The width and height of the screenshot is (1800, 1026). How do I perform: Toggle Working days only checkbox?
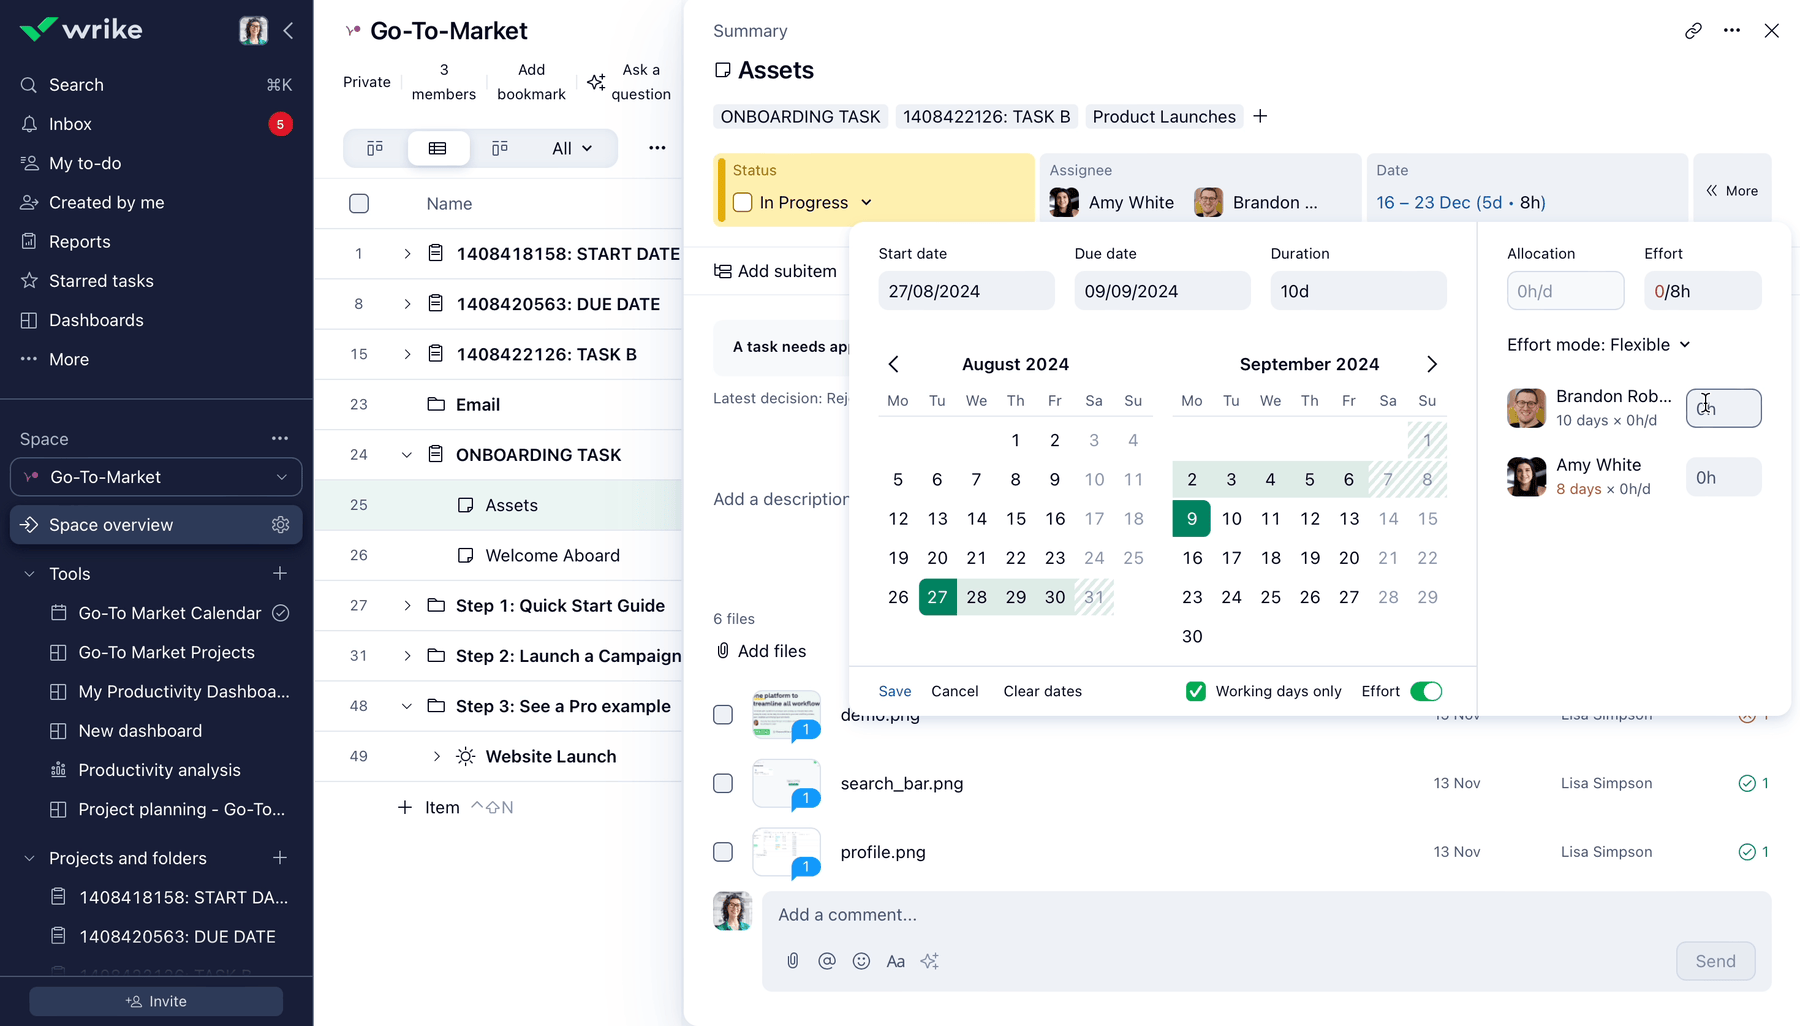(x=1196, y=691)
